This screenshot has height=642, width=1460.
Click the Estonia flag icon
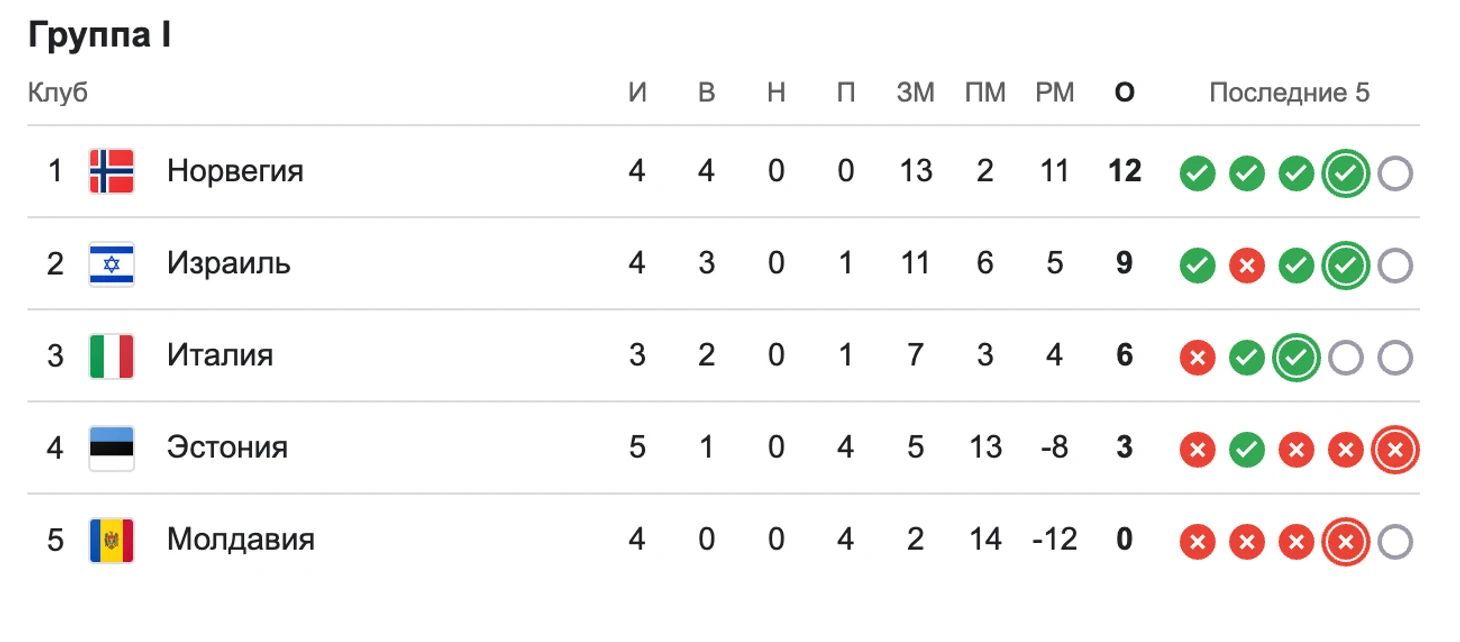pyautogui.click(x=111, y=448)
